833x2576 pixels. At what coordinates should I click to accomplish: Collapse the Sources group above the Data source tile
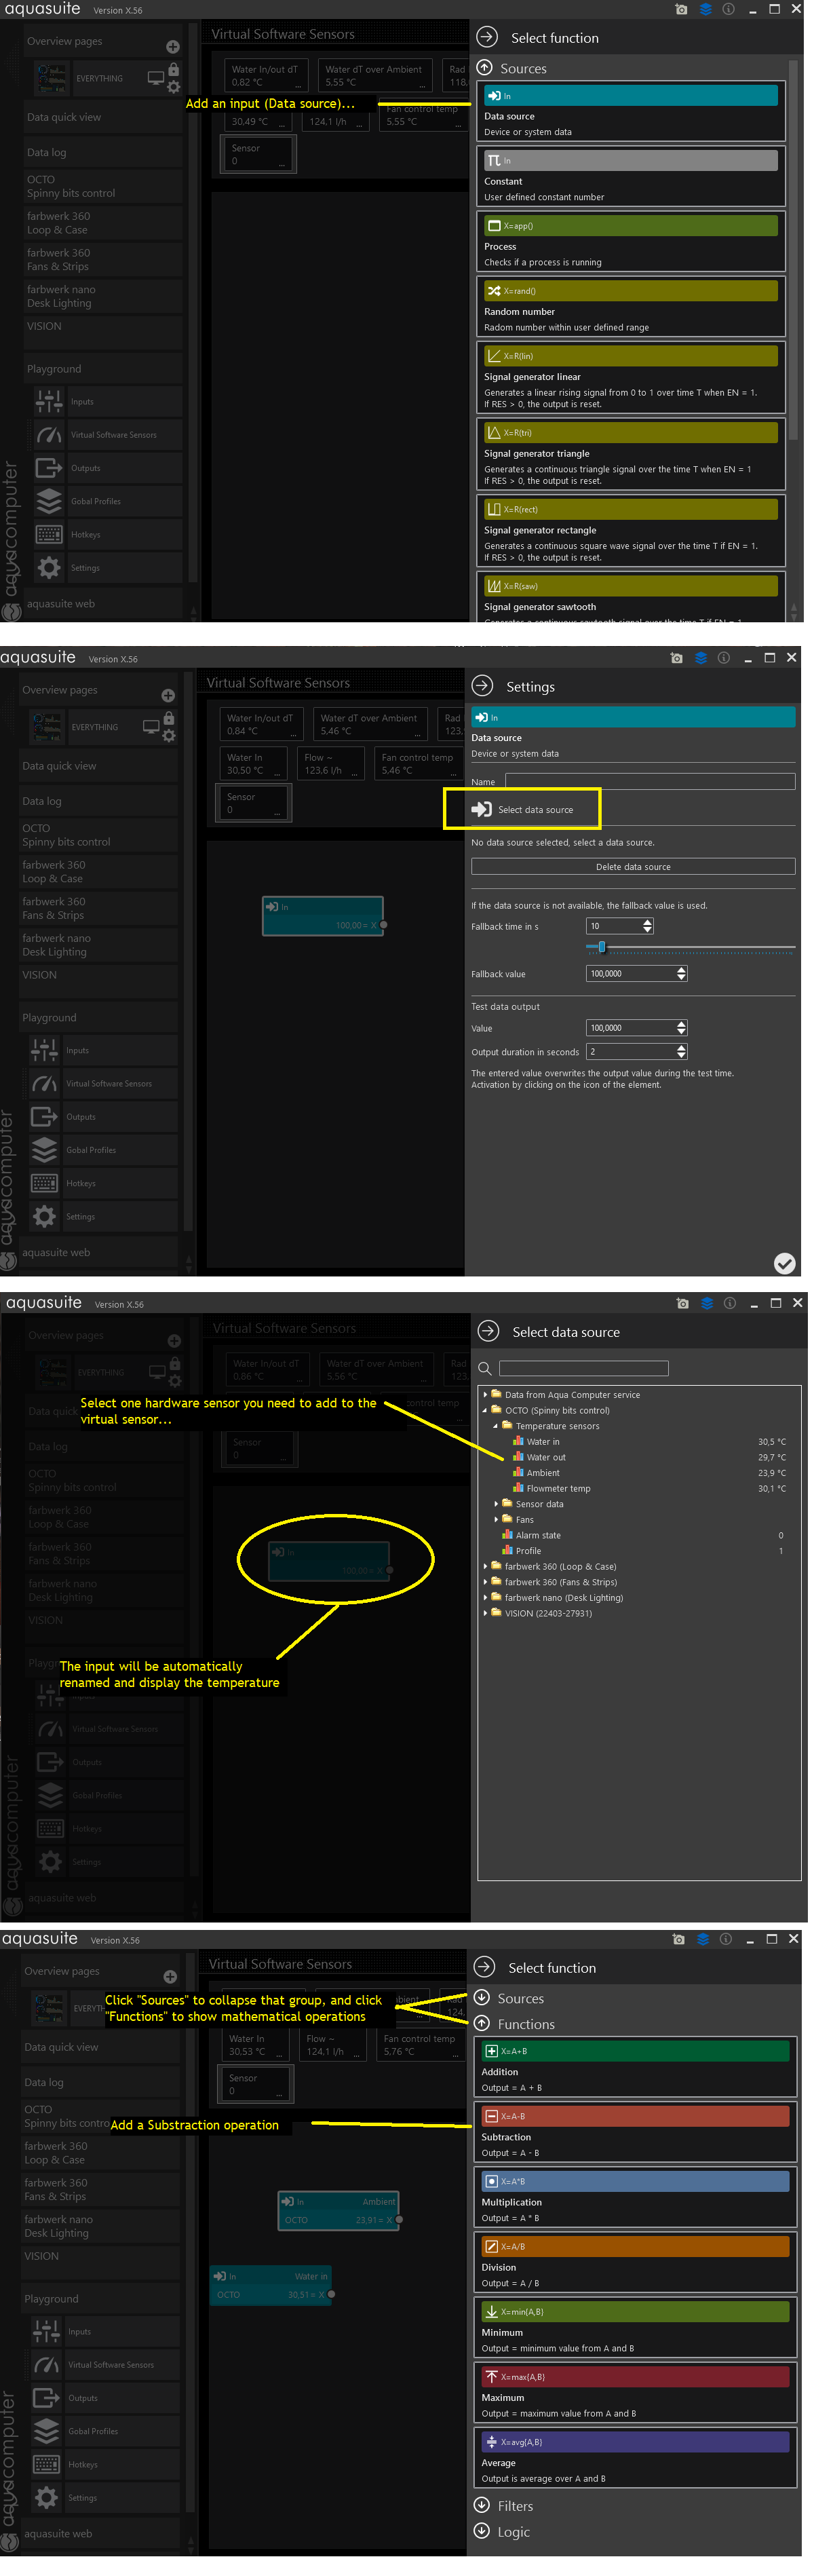[x=485, y=68]
